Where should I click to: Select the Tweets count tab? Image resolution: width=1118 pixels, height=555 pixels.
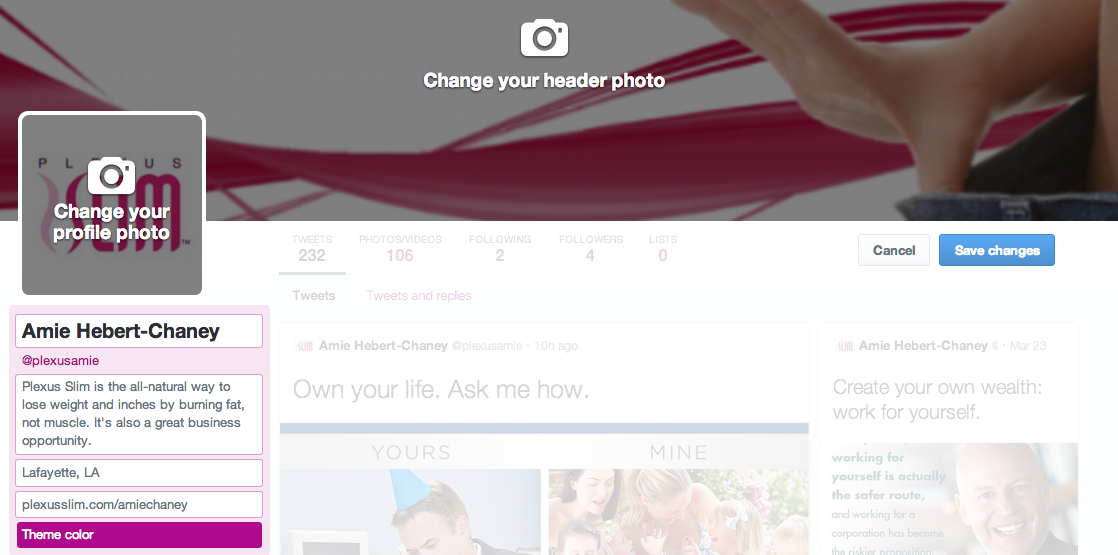tap(312, 249)
